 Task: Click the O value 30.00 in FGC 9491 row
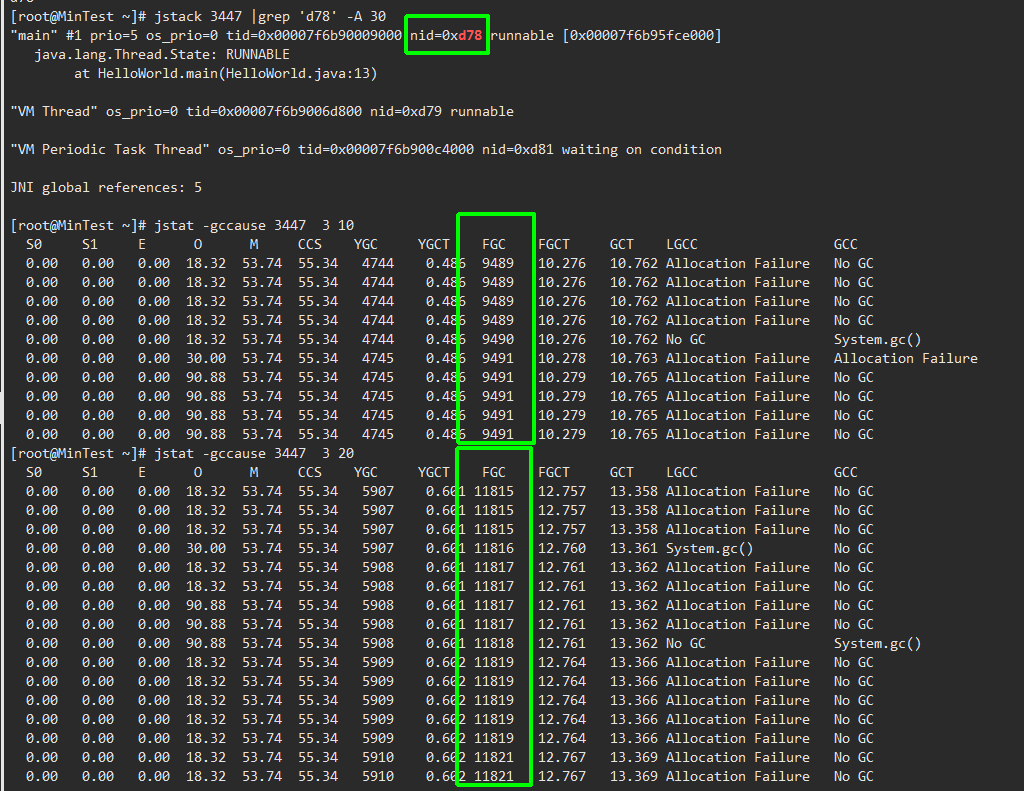tap(206, 359)
